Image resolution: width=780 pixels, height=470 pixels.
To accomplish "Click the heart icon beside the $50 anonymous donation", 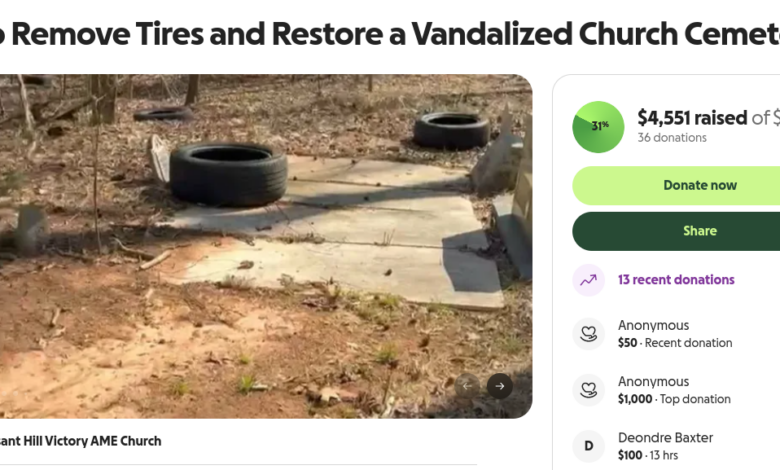I will click(x=588, y=334).
